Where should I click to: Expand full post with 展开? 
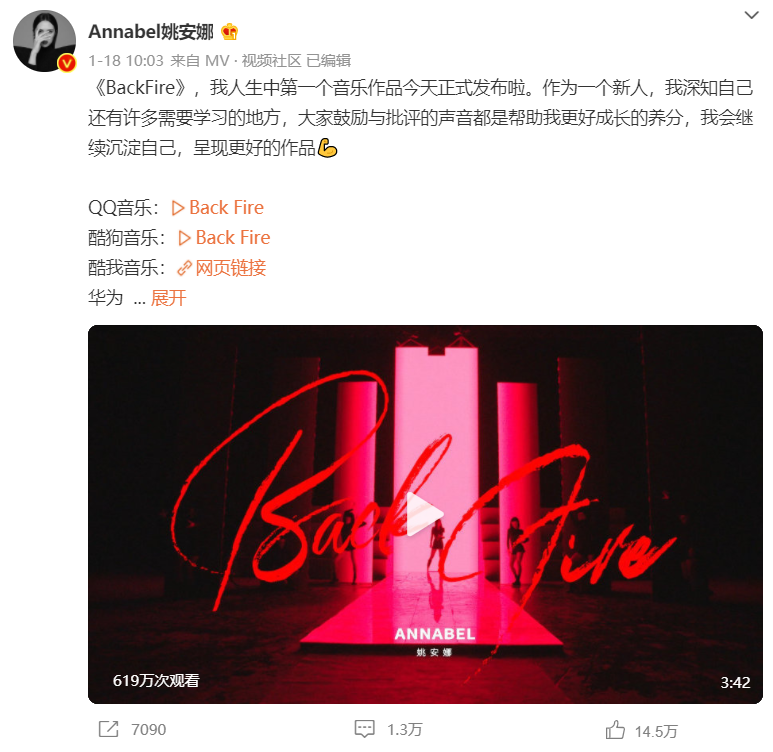(x=169, y=298)
